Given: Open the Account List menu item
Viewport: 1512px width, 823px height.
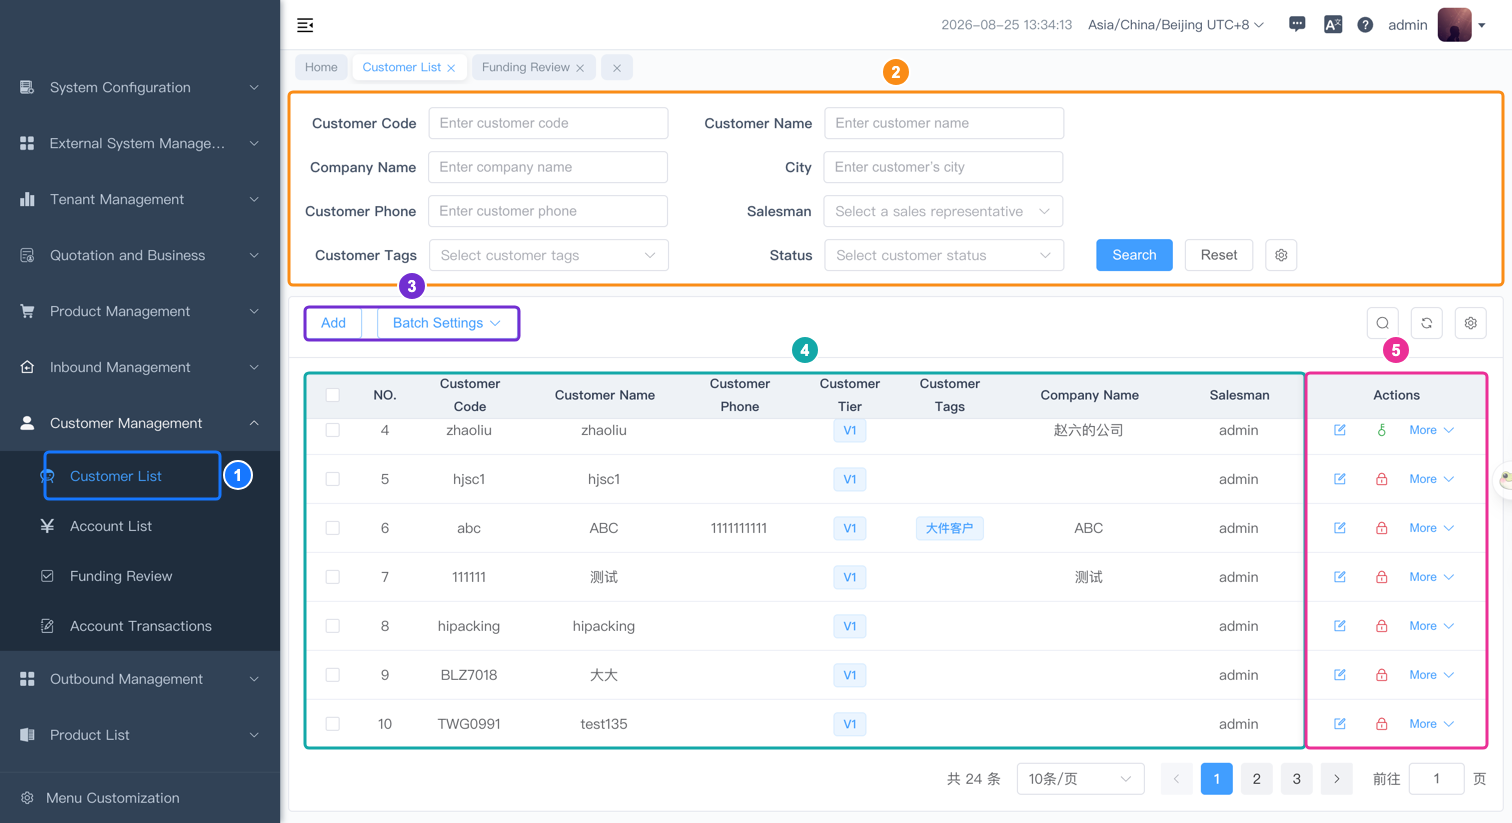Looking at the screenshot, I should tap(140, 526).
